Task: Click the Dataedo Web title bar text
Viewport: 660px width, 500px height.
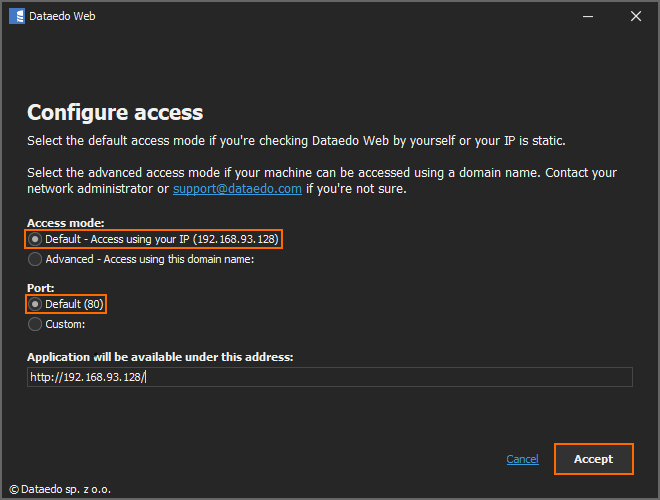Action: 62,16
